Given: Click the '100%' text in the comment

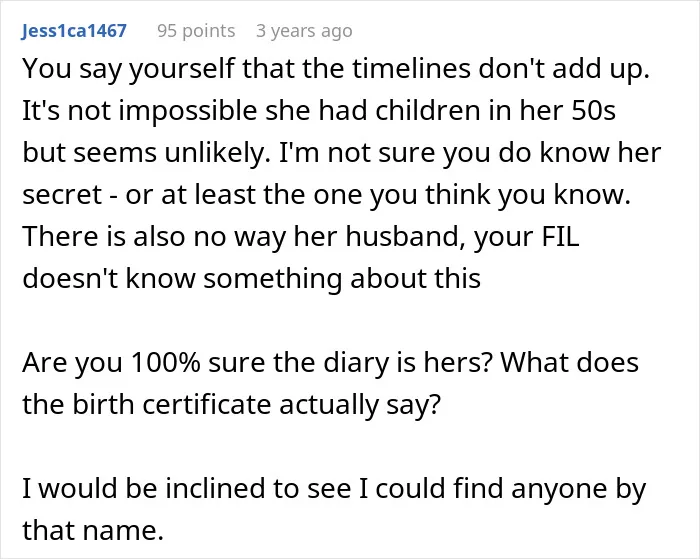Looking at the screenshot, I should (166, 363).
